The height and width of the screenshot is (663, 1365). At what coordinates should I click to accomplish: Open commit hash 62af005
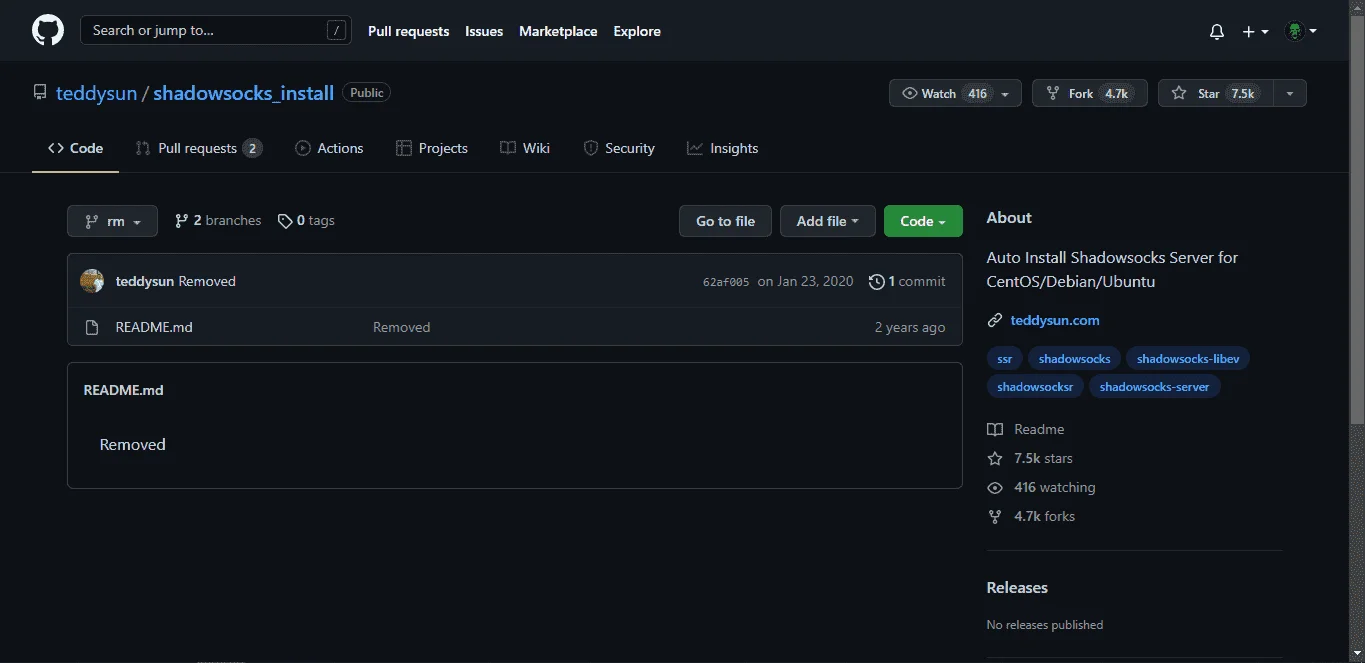[x=726, y=282]
